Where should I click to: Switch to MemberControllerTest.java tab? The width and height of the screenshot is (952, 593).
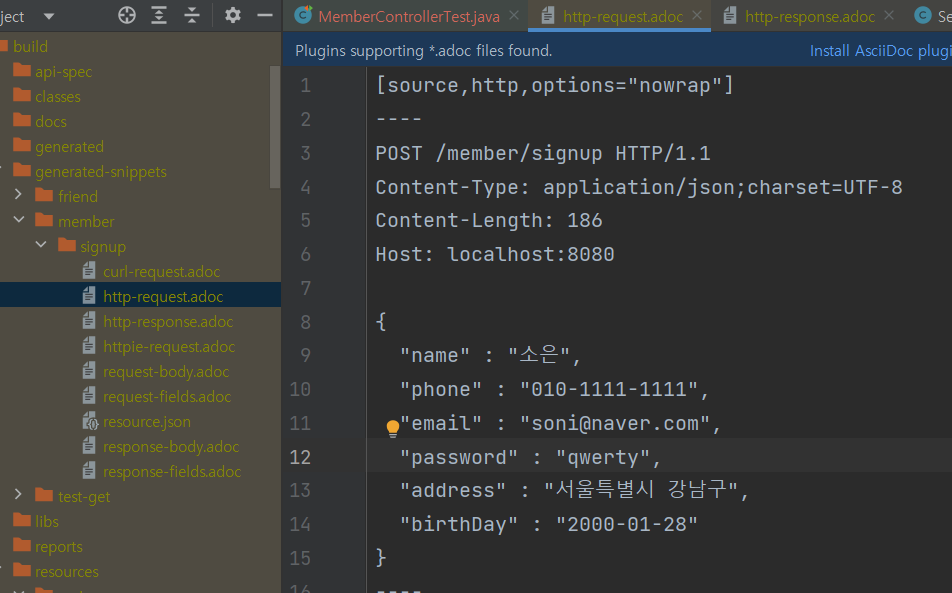(x=409, y=16)
